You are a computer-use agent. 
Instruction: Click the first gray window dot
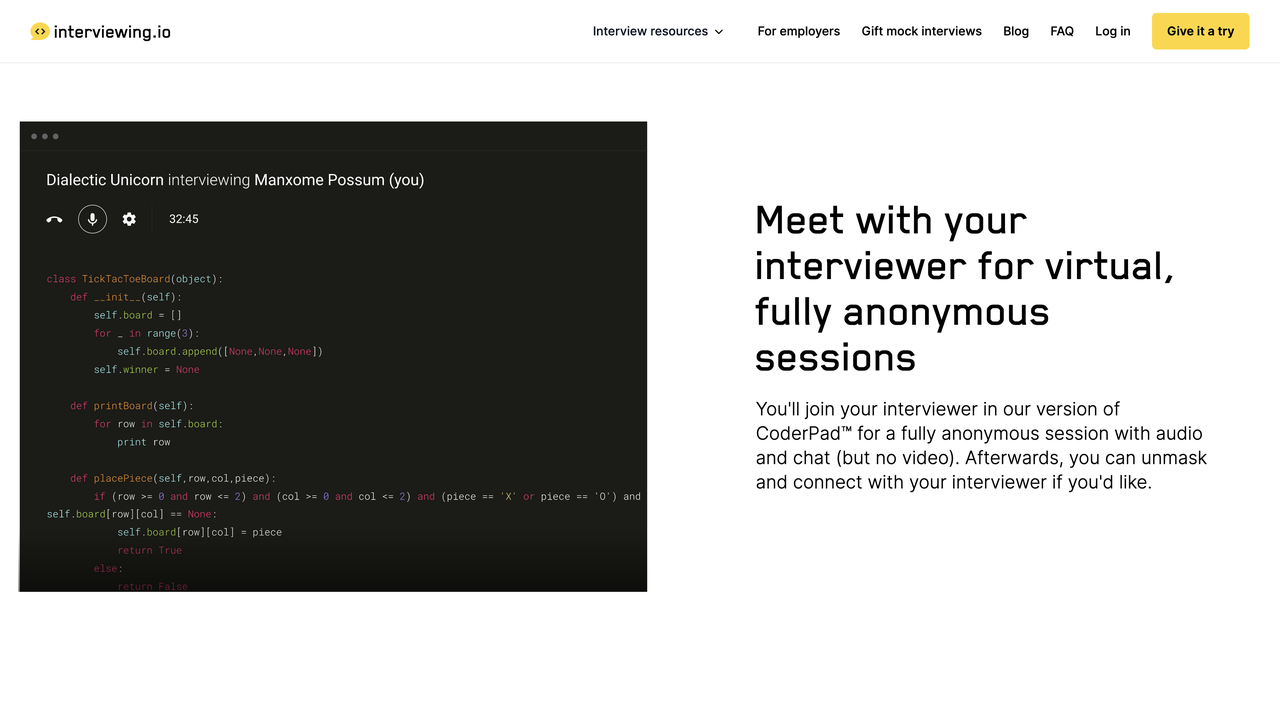click(x=34, y=136)
